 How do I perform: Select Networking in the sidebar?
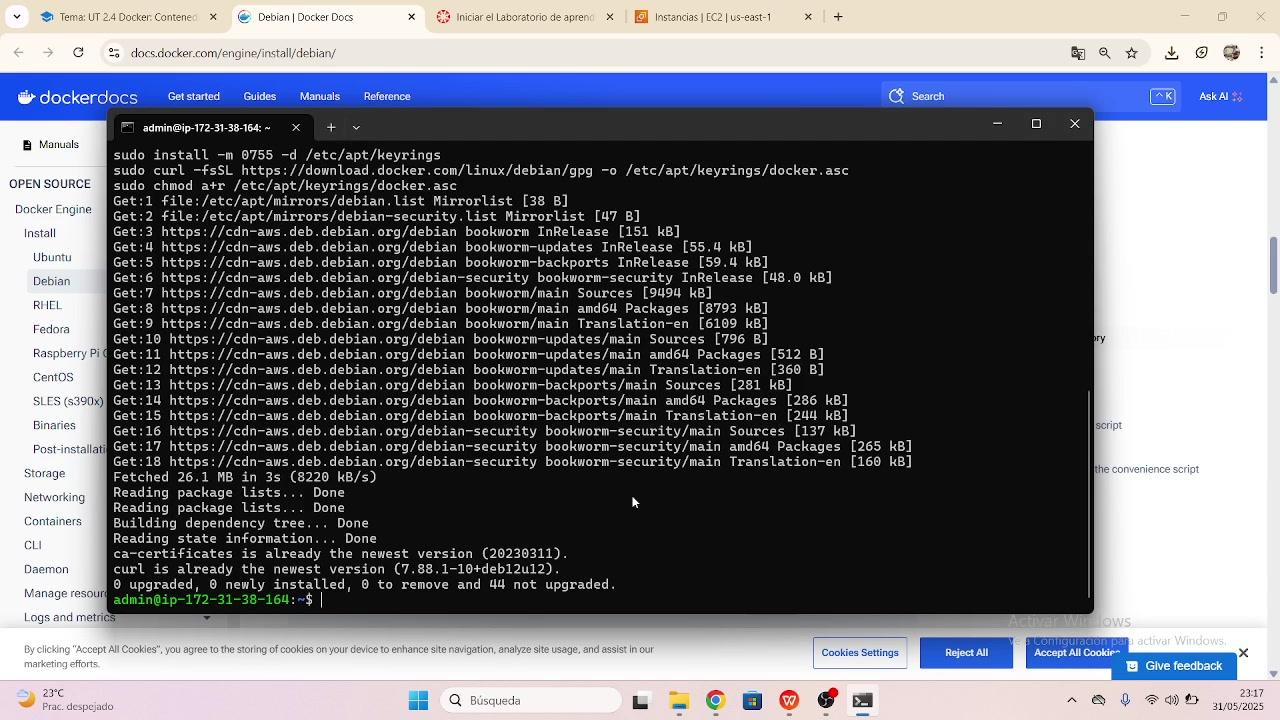point(55,497)
